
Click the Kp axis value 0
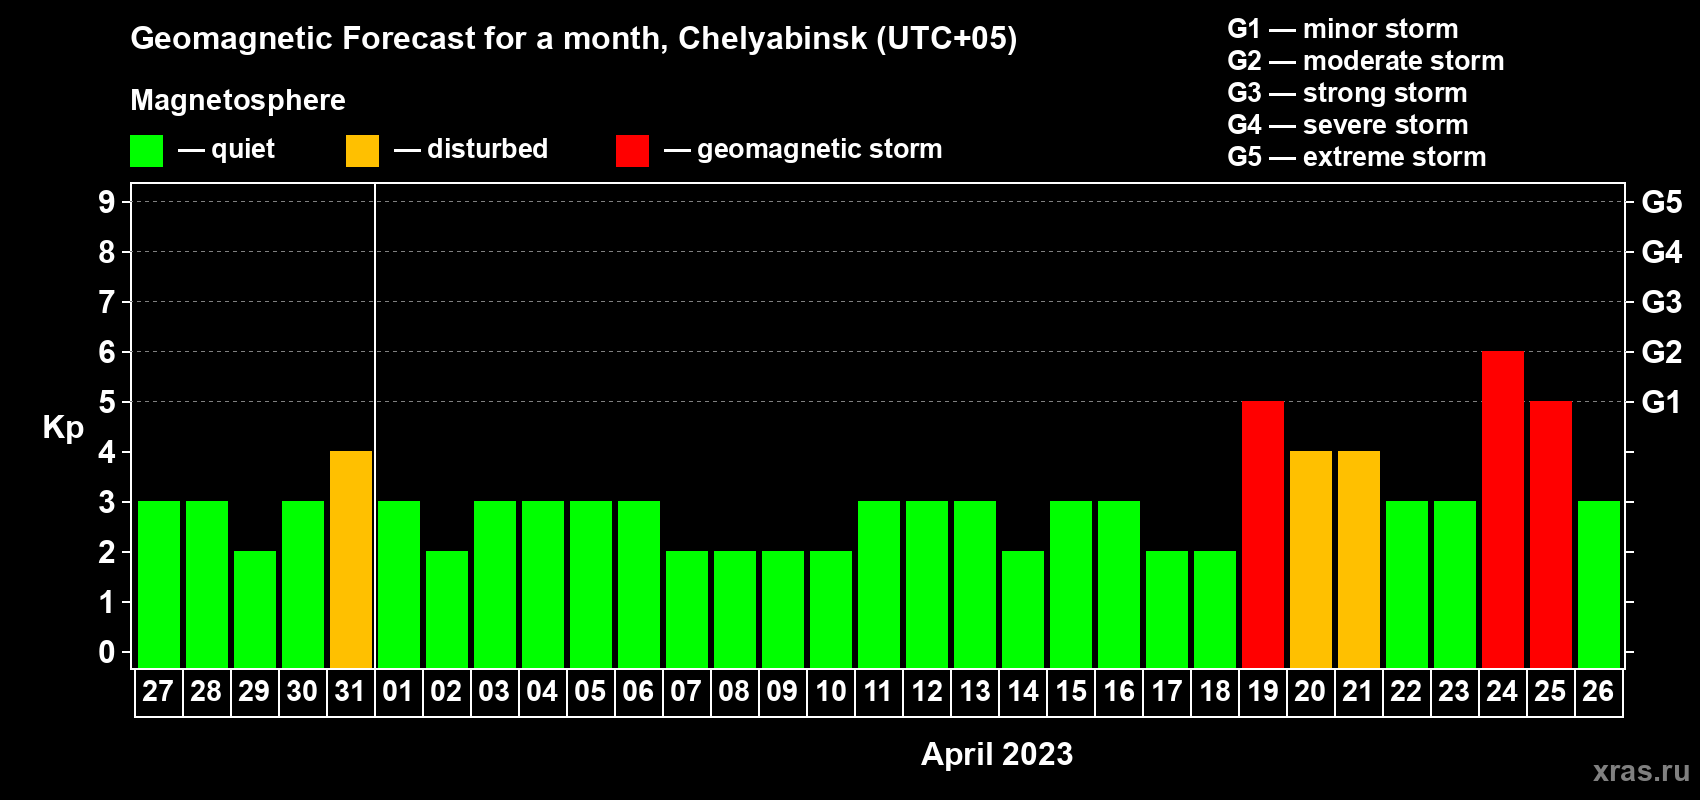[x=107, y=652]
